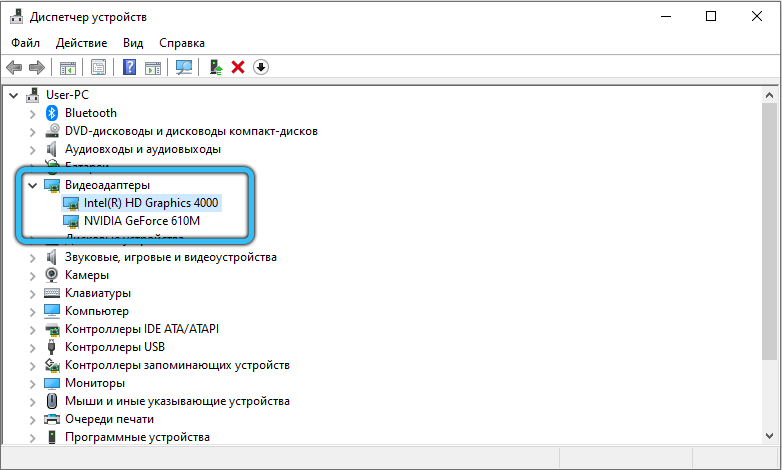This screenshot has height=470, width=782.
Task: Click the vertical scrollbar thumb
Action: (770, 231)
